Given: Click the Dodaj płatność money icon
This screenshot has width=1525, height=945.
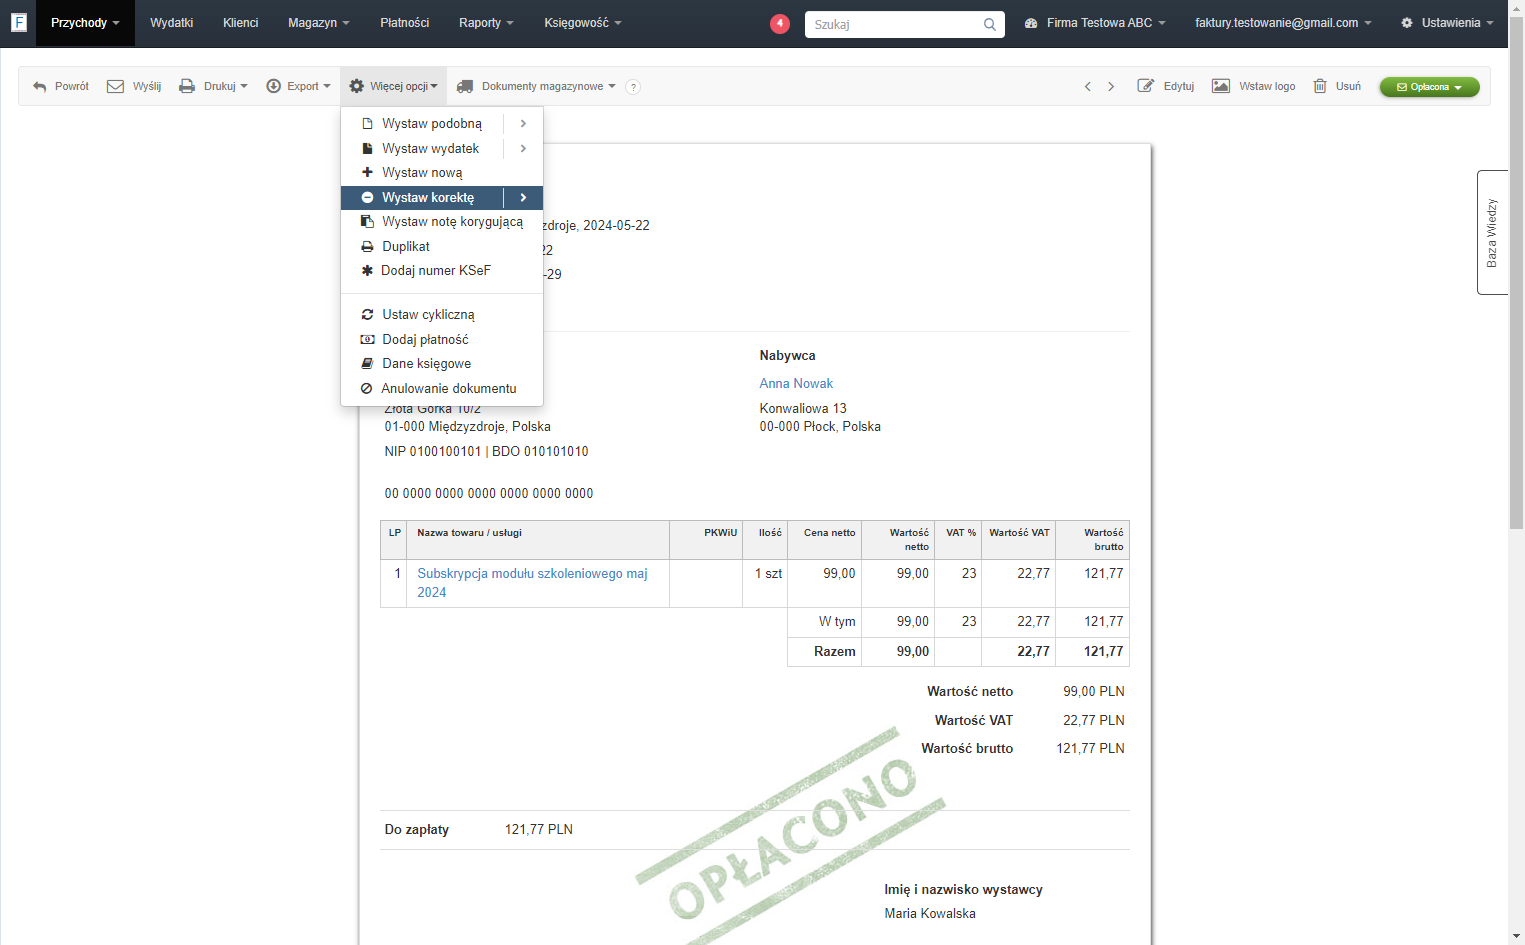Looking at the screenshot, I should 367,340.
